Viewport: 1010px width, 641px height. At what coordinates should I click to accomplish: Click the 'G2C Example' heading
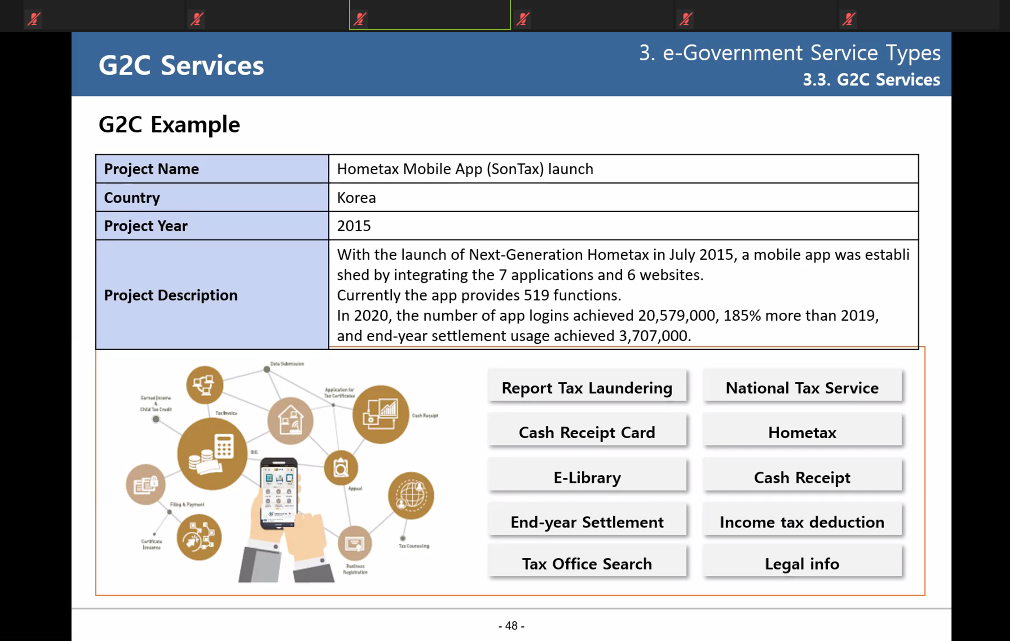(169, 124)
